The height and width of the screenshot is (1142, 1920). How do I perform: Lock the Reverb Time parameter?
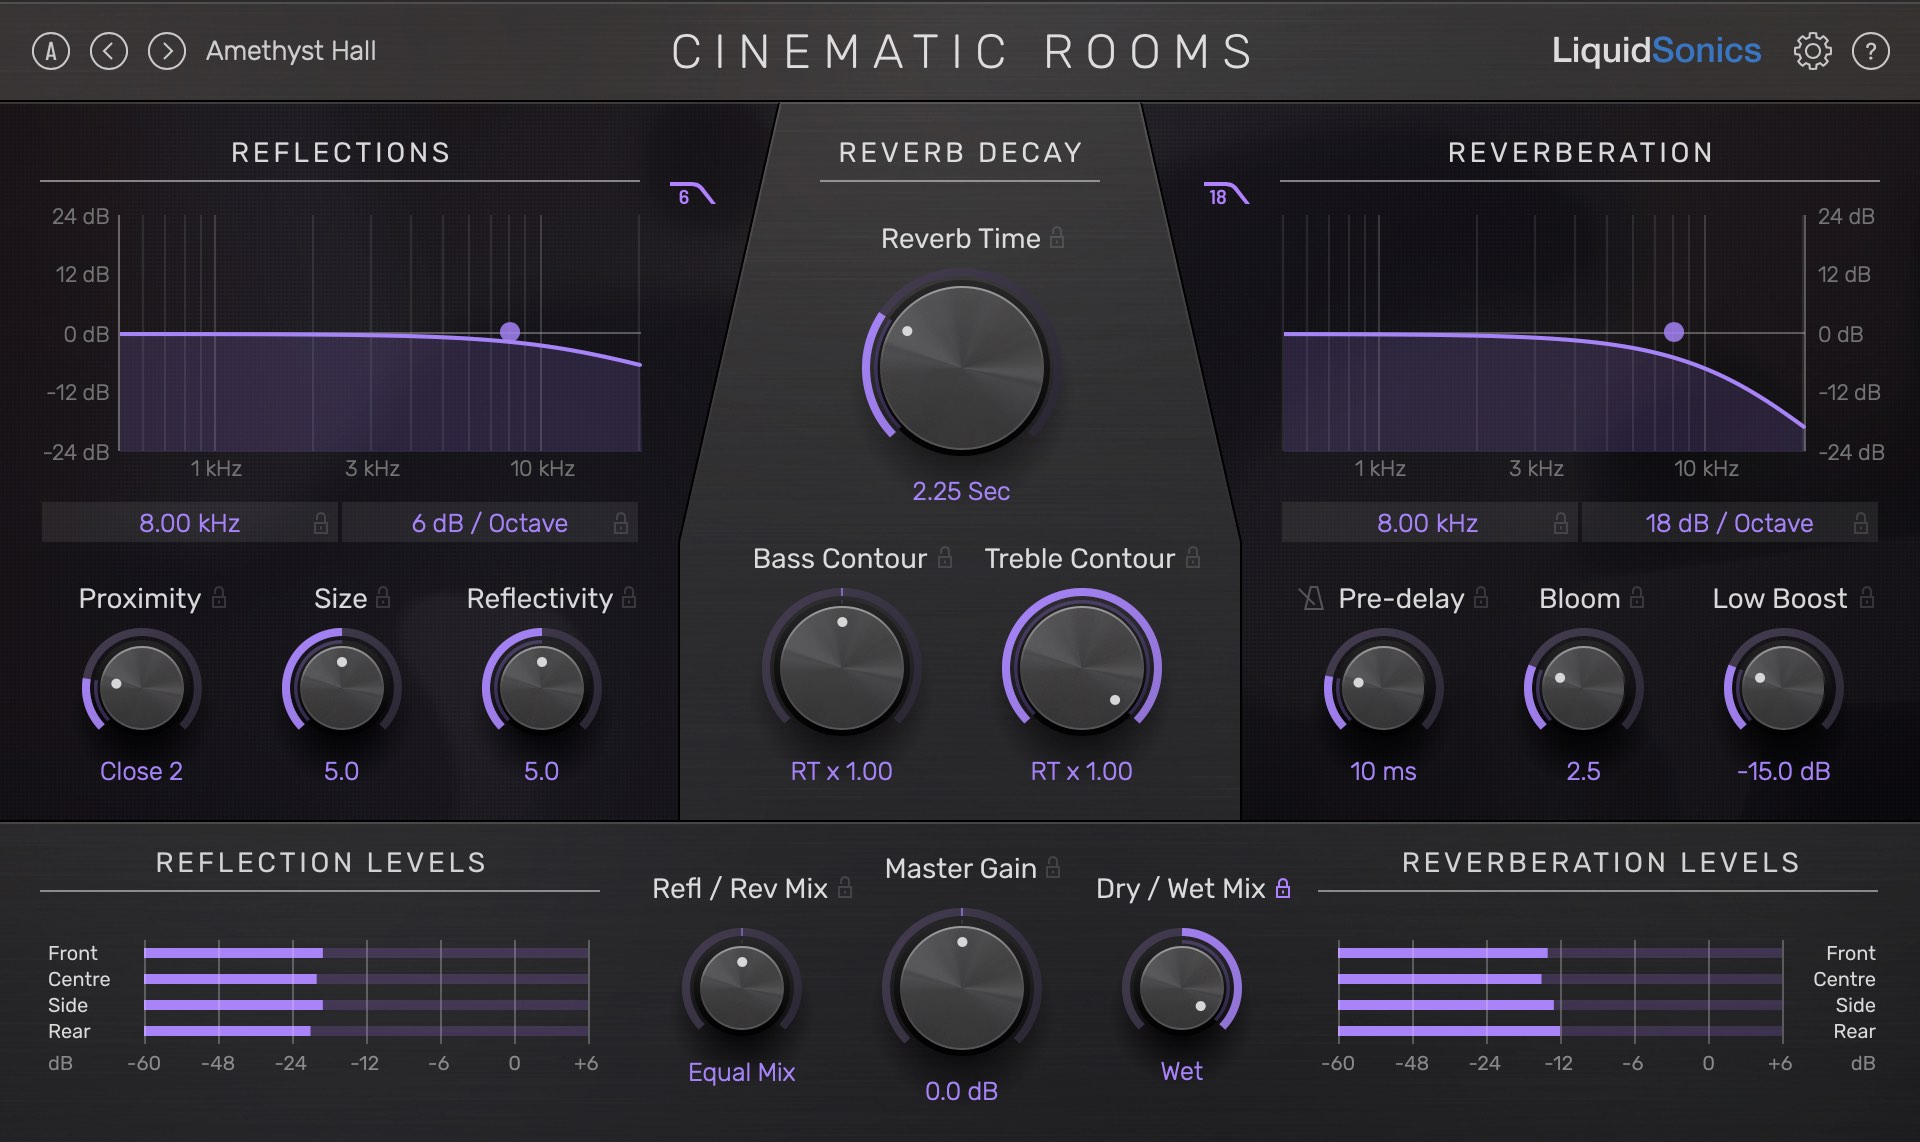[1057, 239]
